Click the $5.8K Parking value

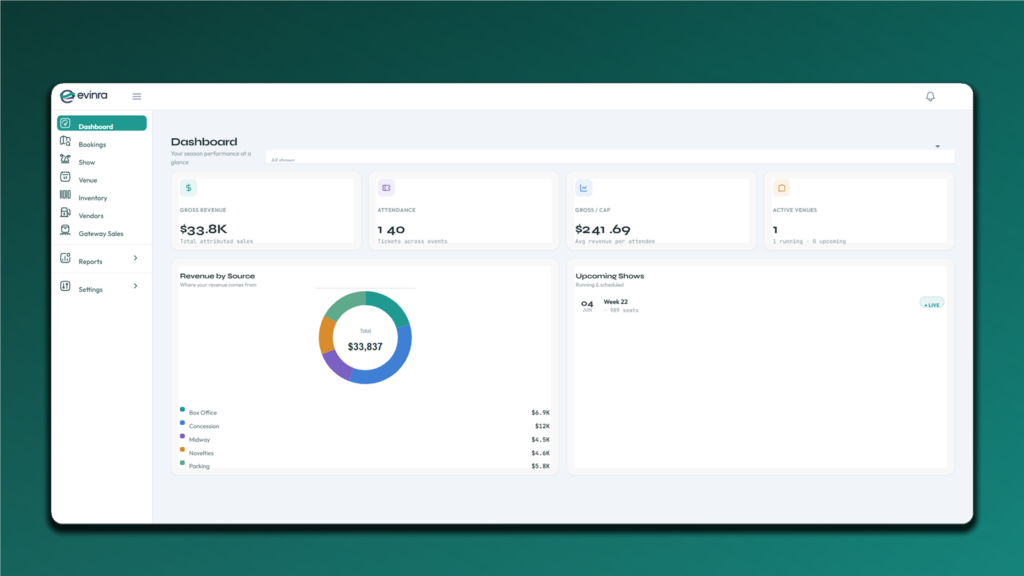540,466
